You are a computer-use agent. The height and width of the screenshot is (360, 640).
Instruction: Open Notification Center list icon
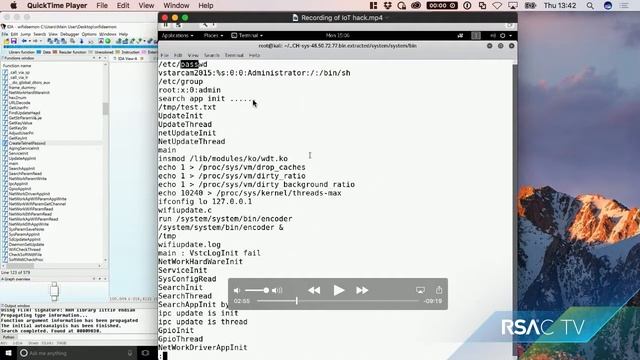click(624, 5)
